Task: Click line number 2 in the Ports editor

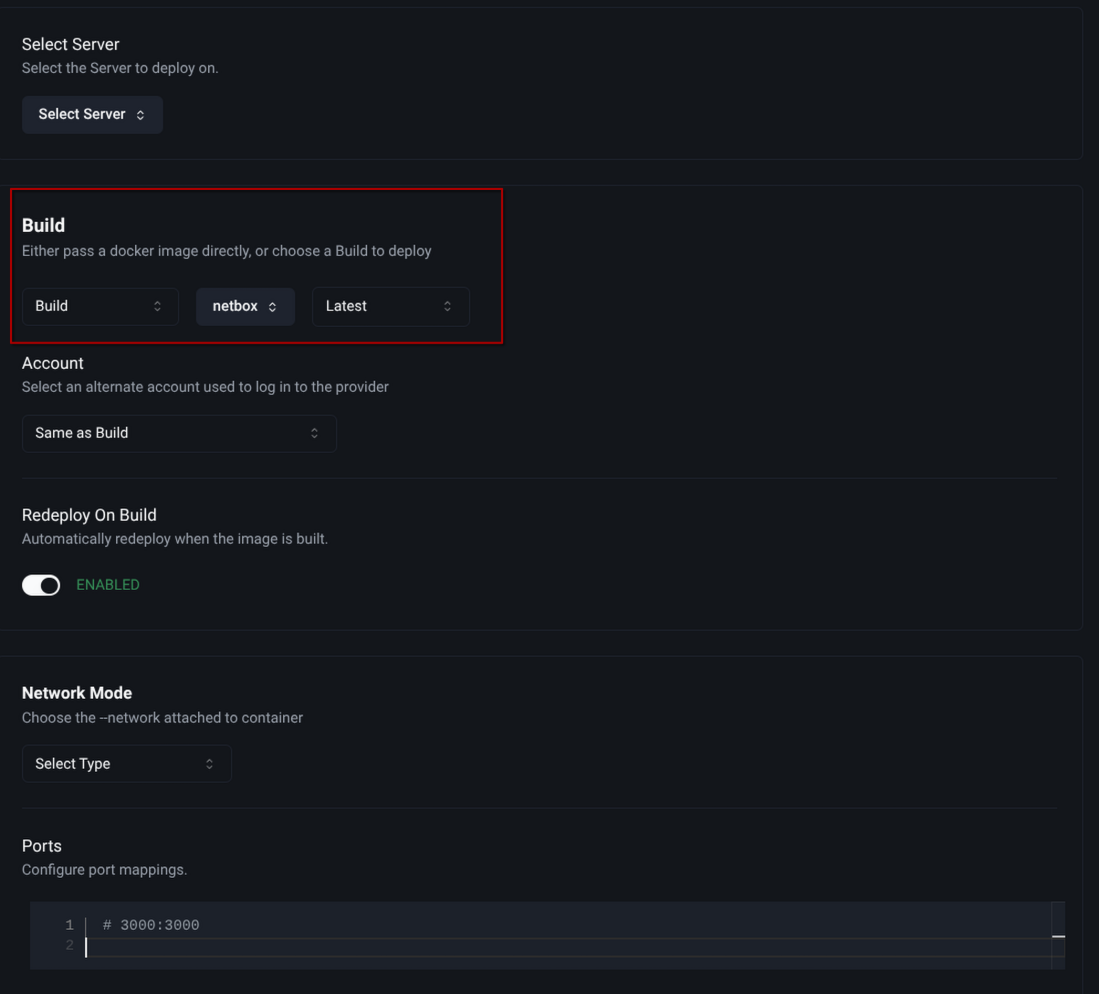Action: pyautogui.click(x=70, y=946)
